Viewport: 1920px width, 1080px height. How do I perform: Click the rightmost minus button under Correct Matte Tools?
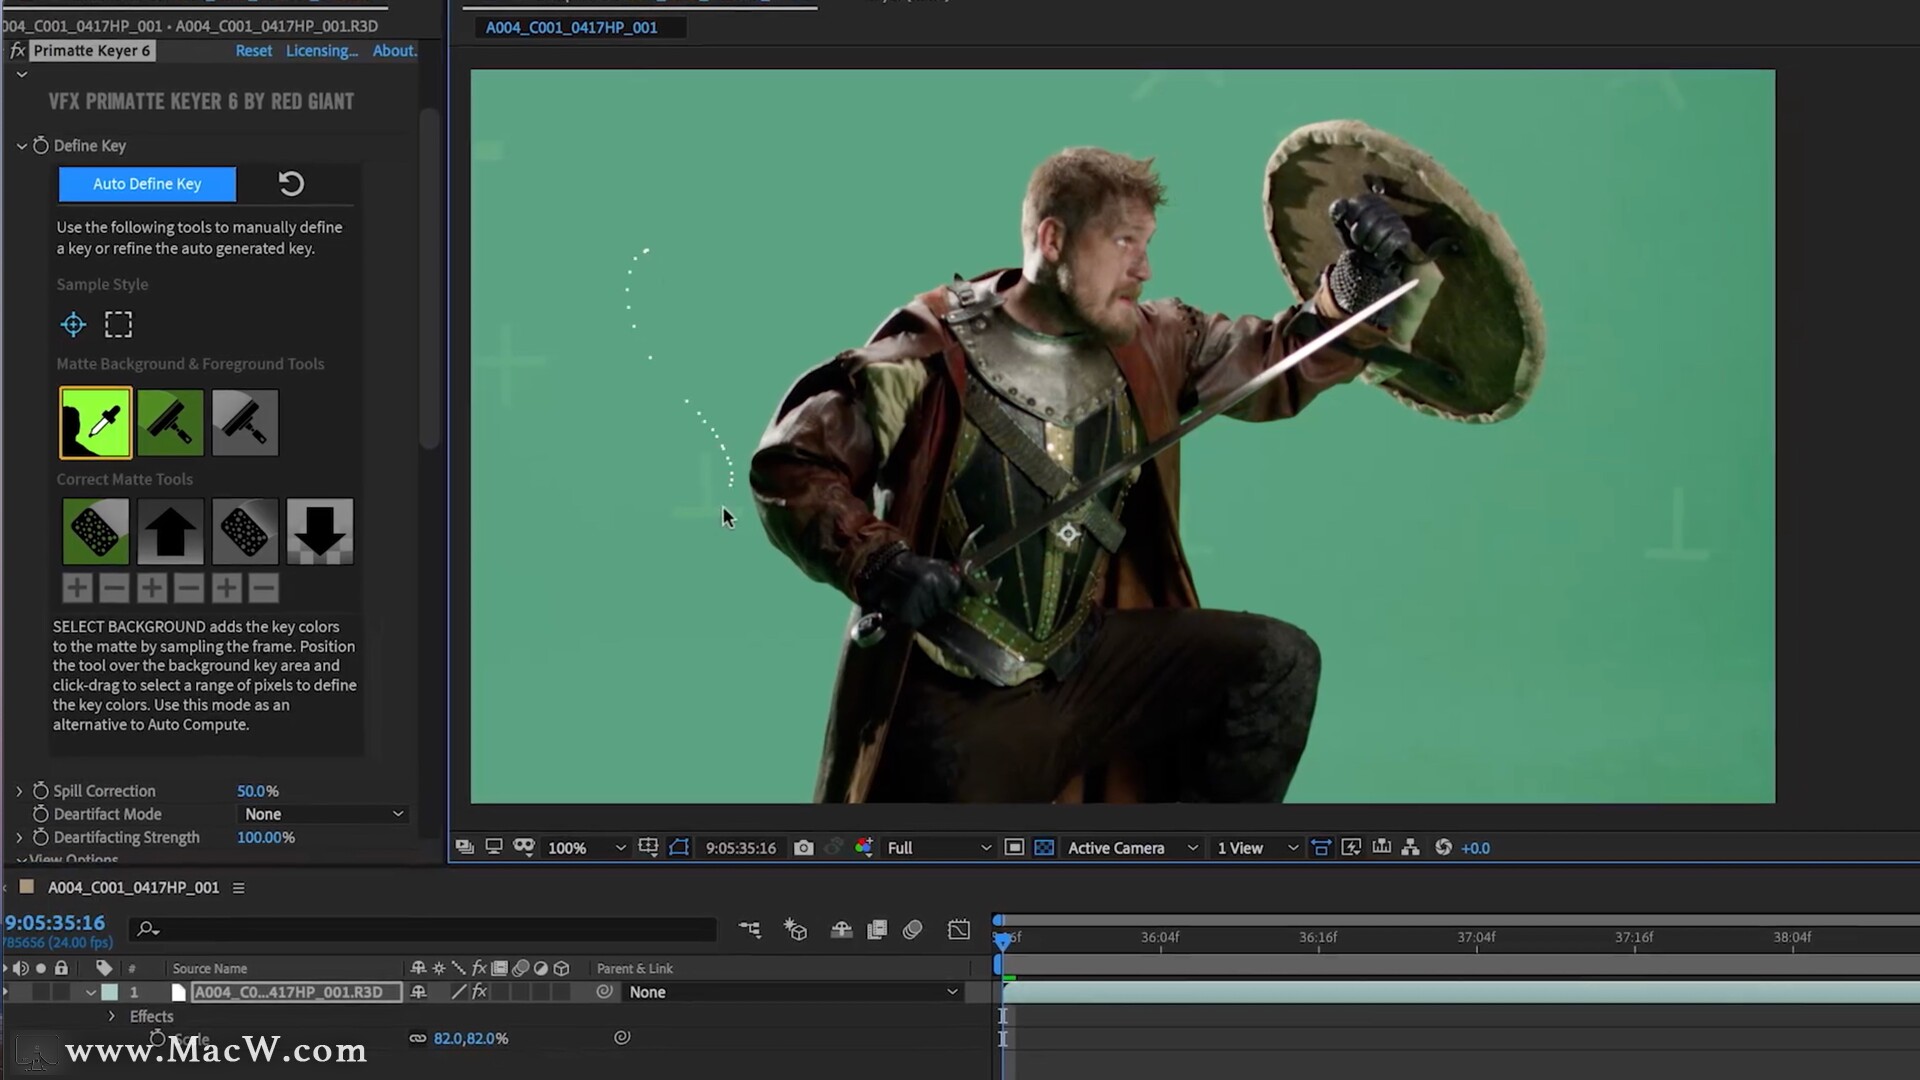(x=263, y=588)
